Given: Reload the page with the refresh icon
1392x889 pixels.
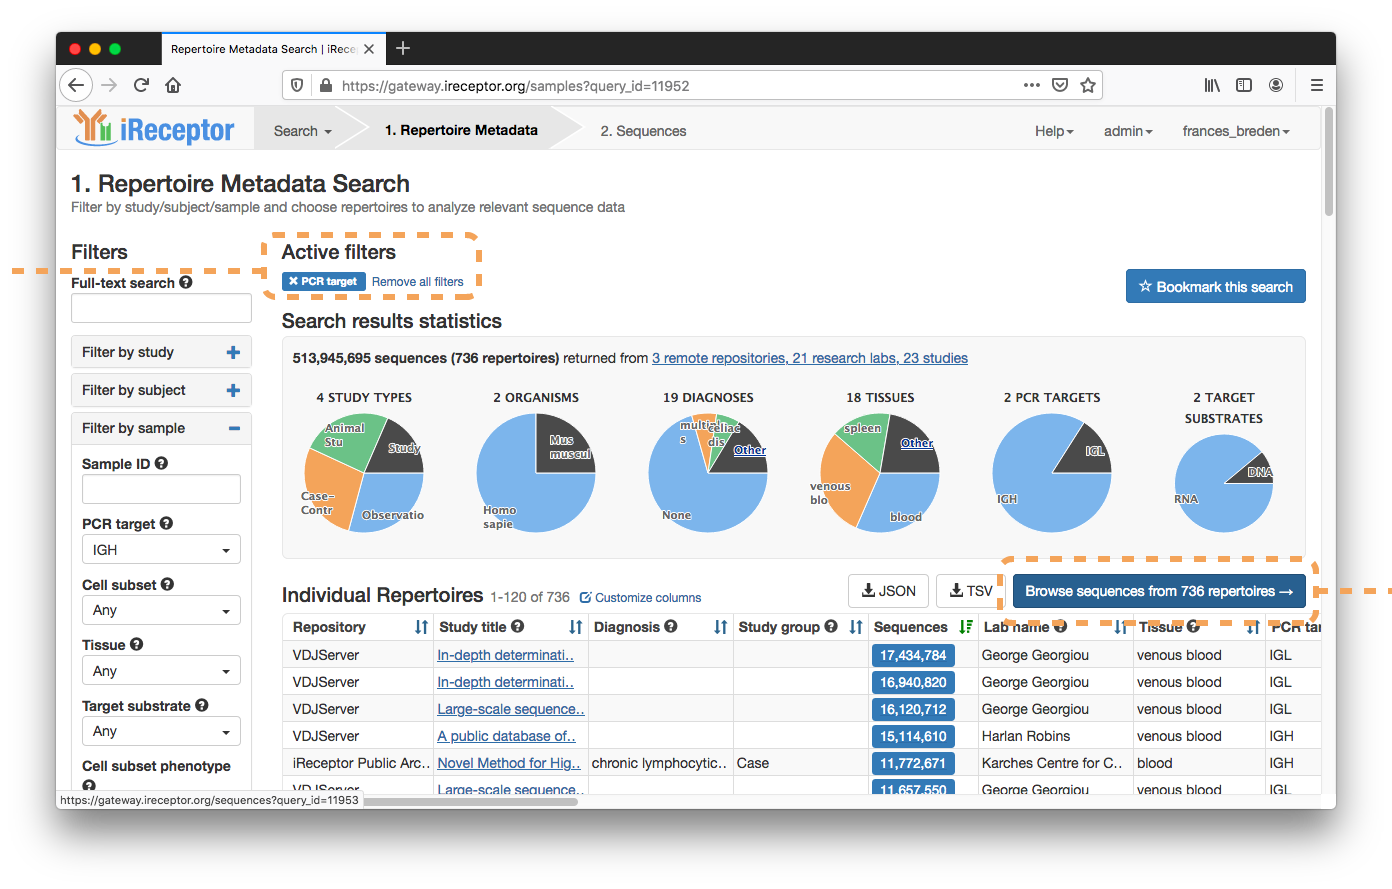Looking at the screenshot, I should (141, 85).
